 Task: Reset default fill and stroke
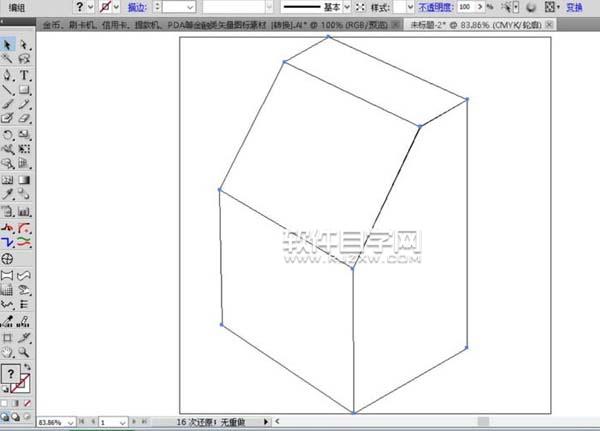click(5, 390)
